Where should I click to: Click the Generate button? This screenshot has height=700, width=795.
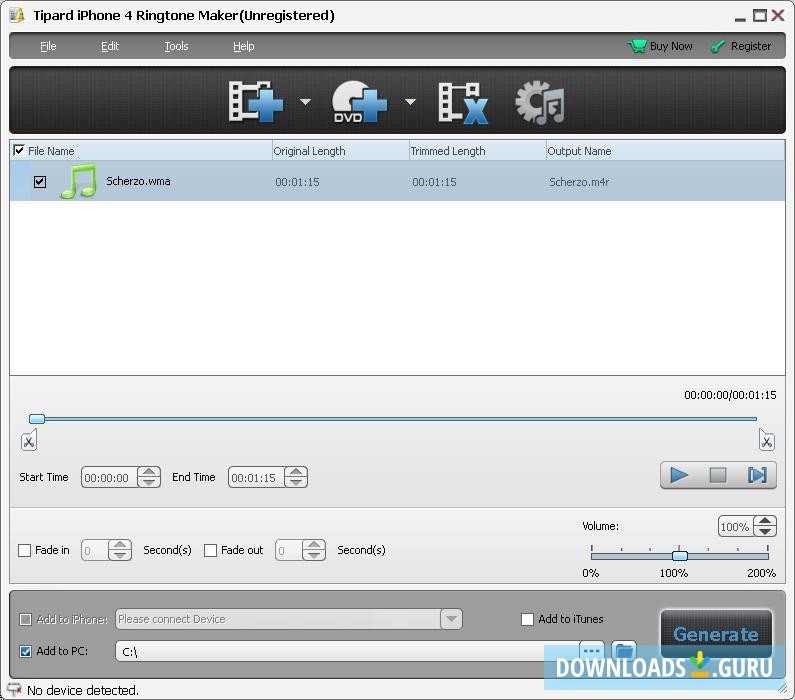tap(716, 634)
